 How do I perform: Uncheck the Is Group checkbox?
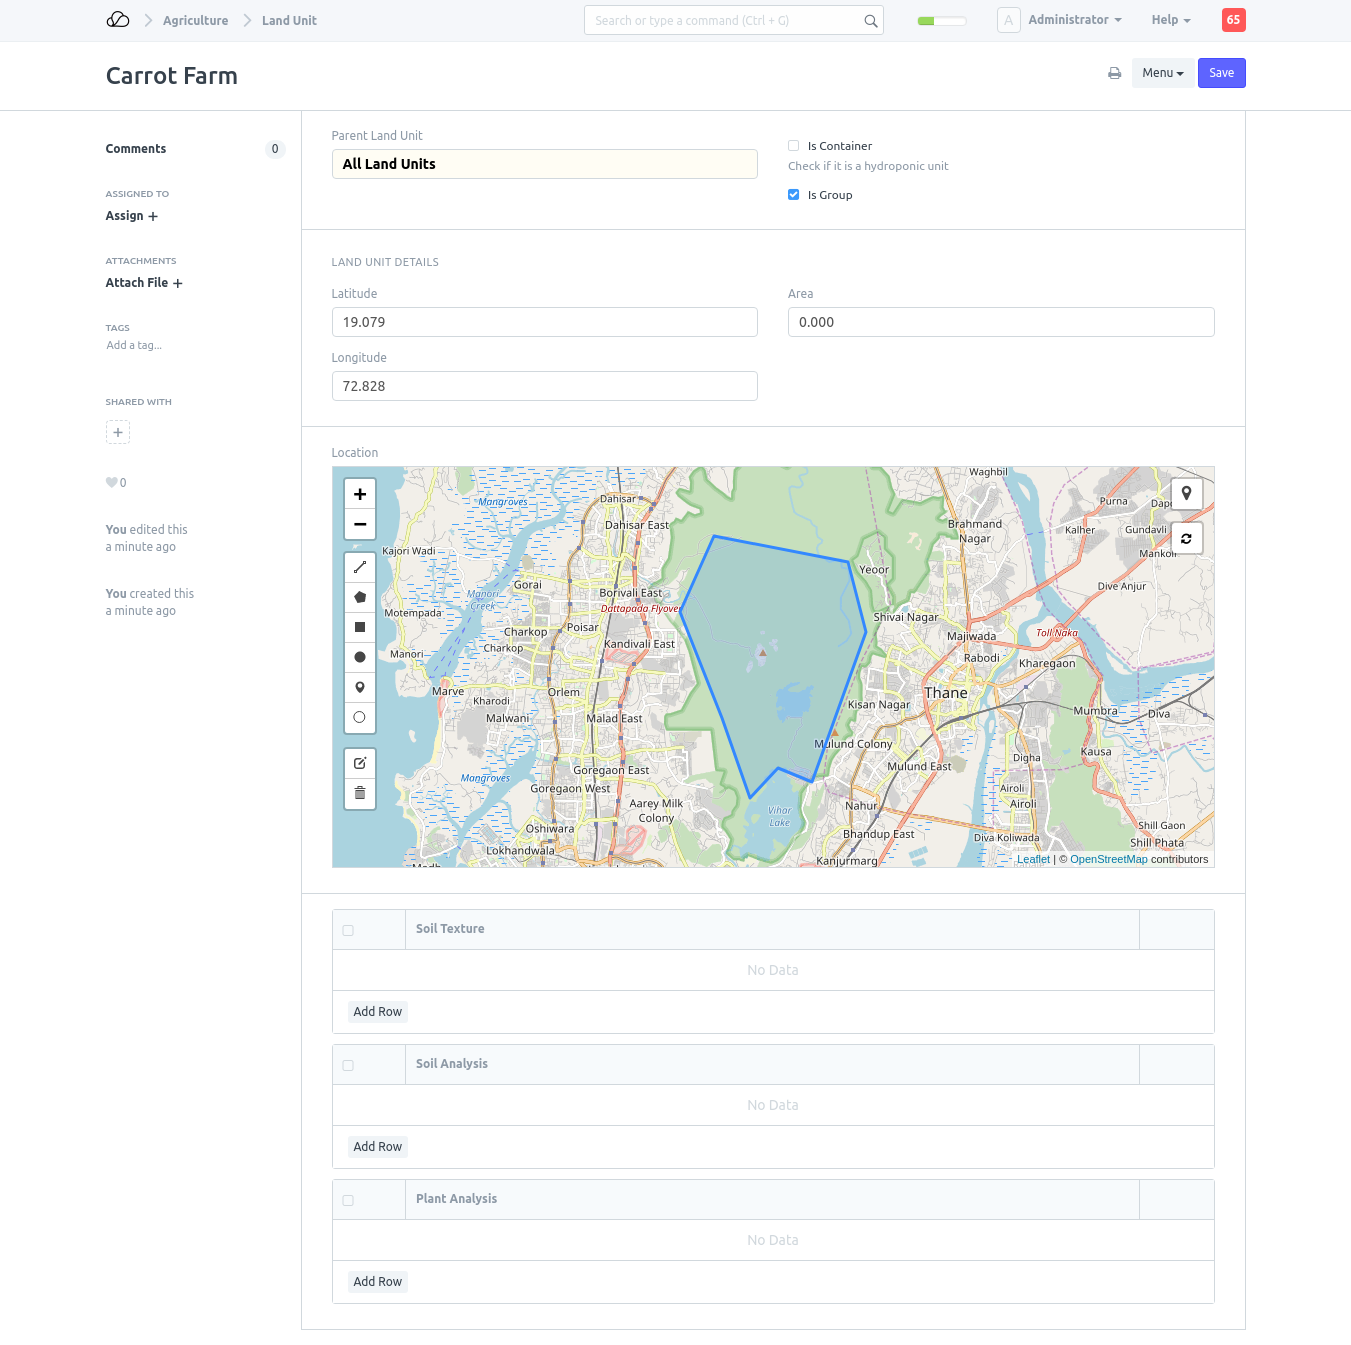[794, 195]
